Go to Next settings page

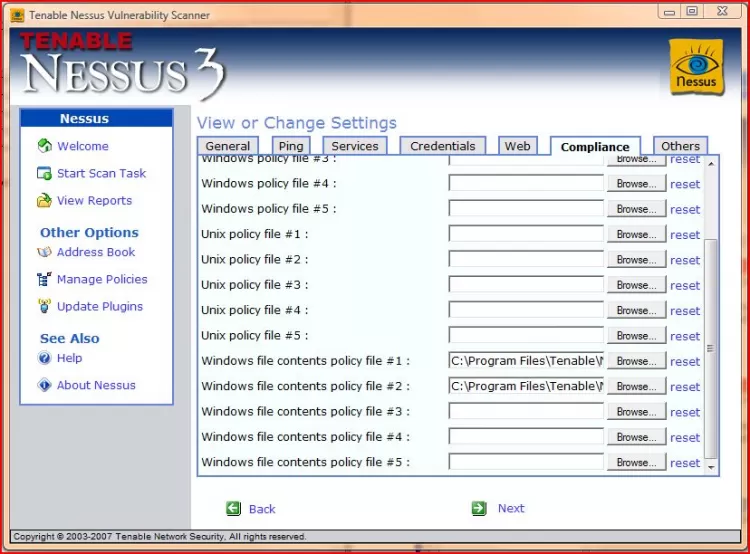click(511, 508)
